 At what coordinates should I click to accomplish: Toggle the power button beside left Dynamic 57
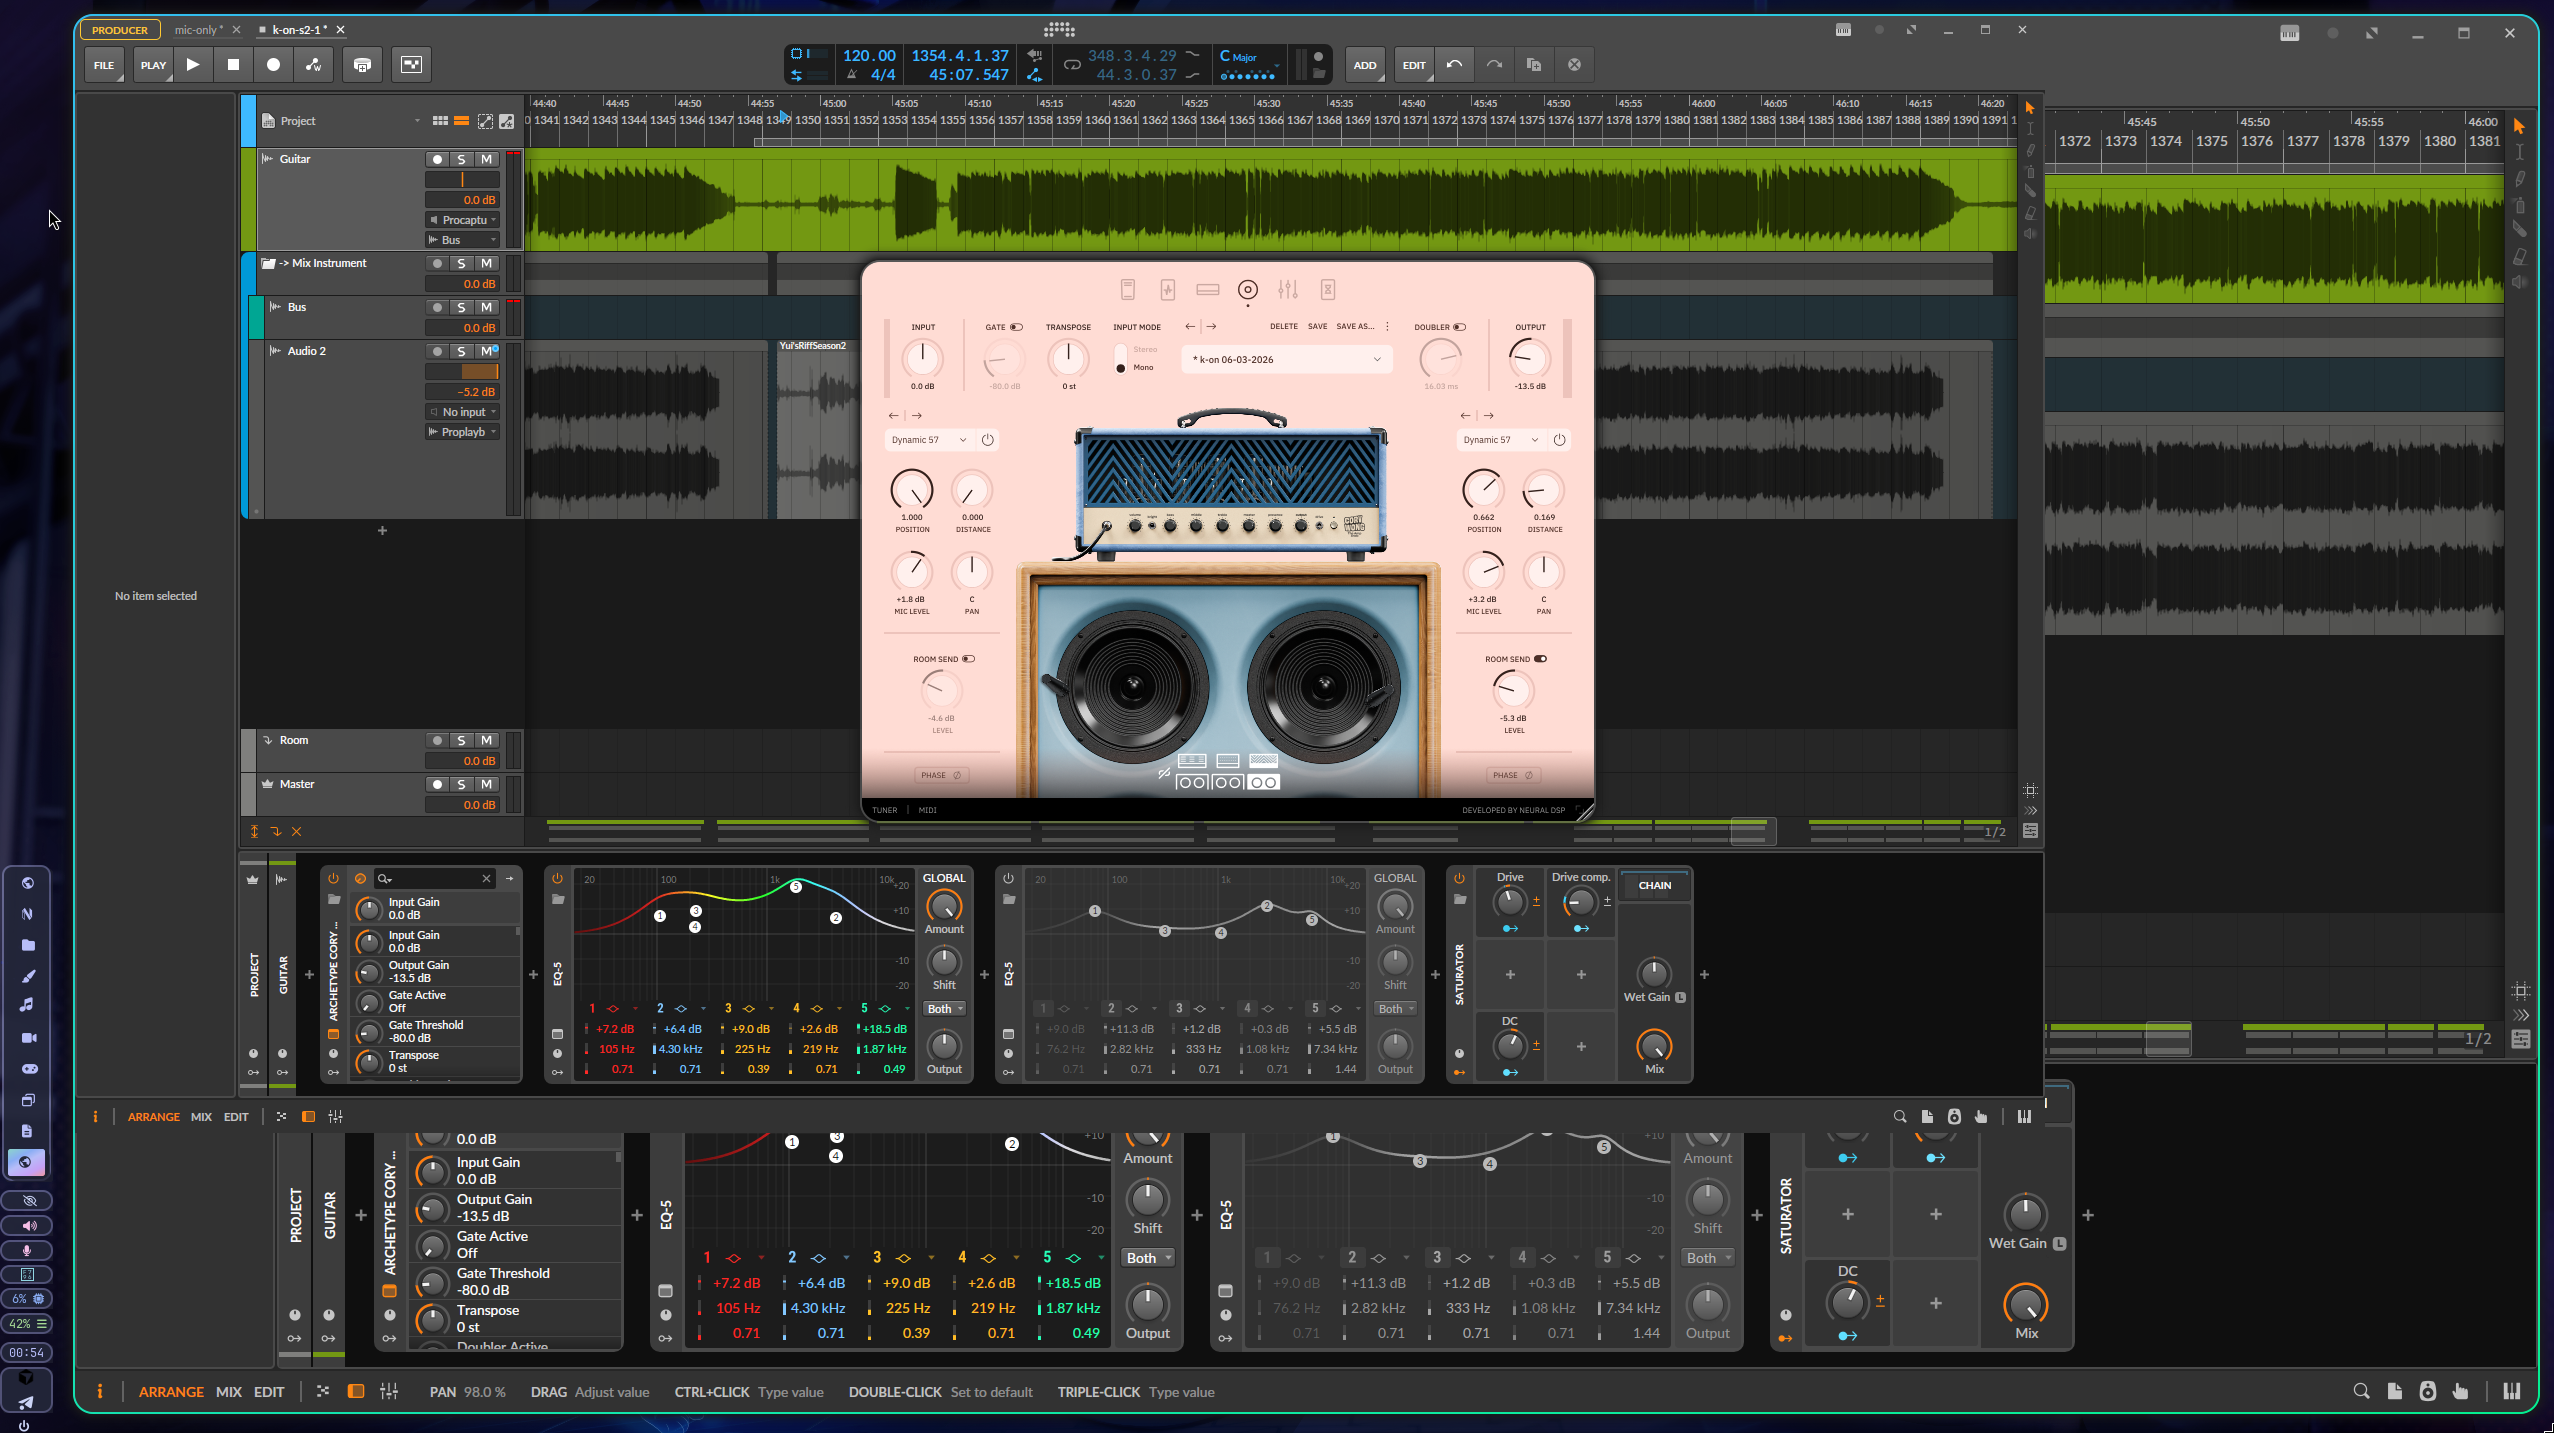click(x=987, y=440)
